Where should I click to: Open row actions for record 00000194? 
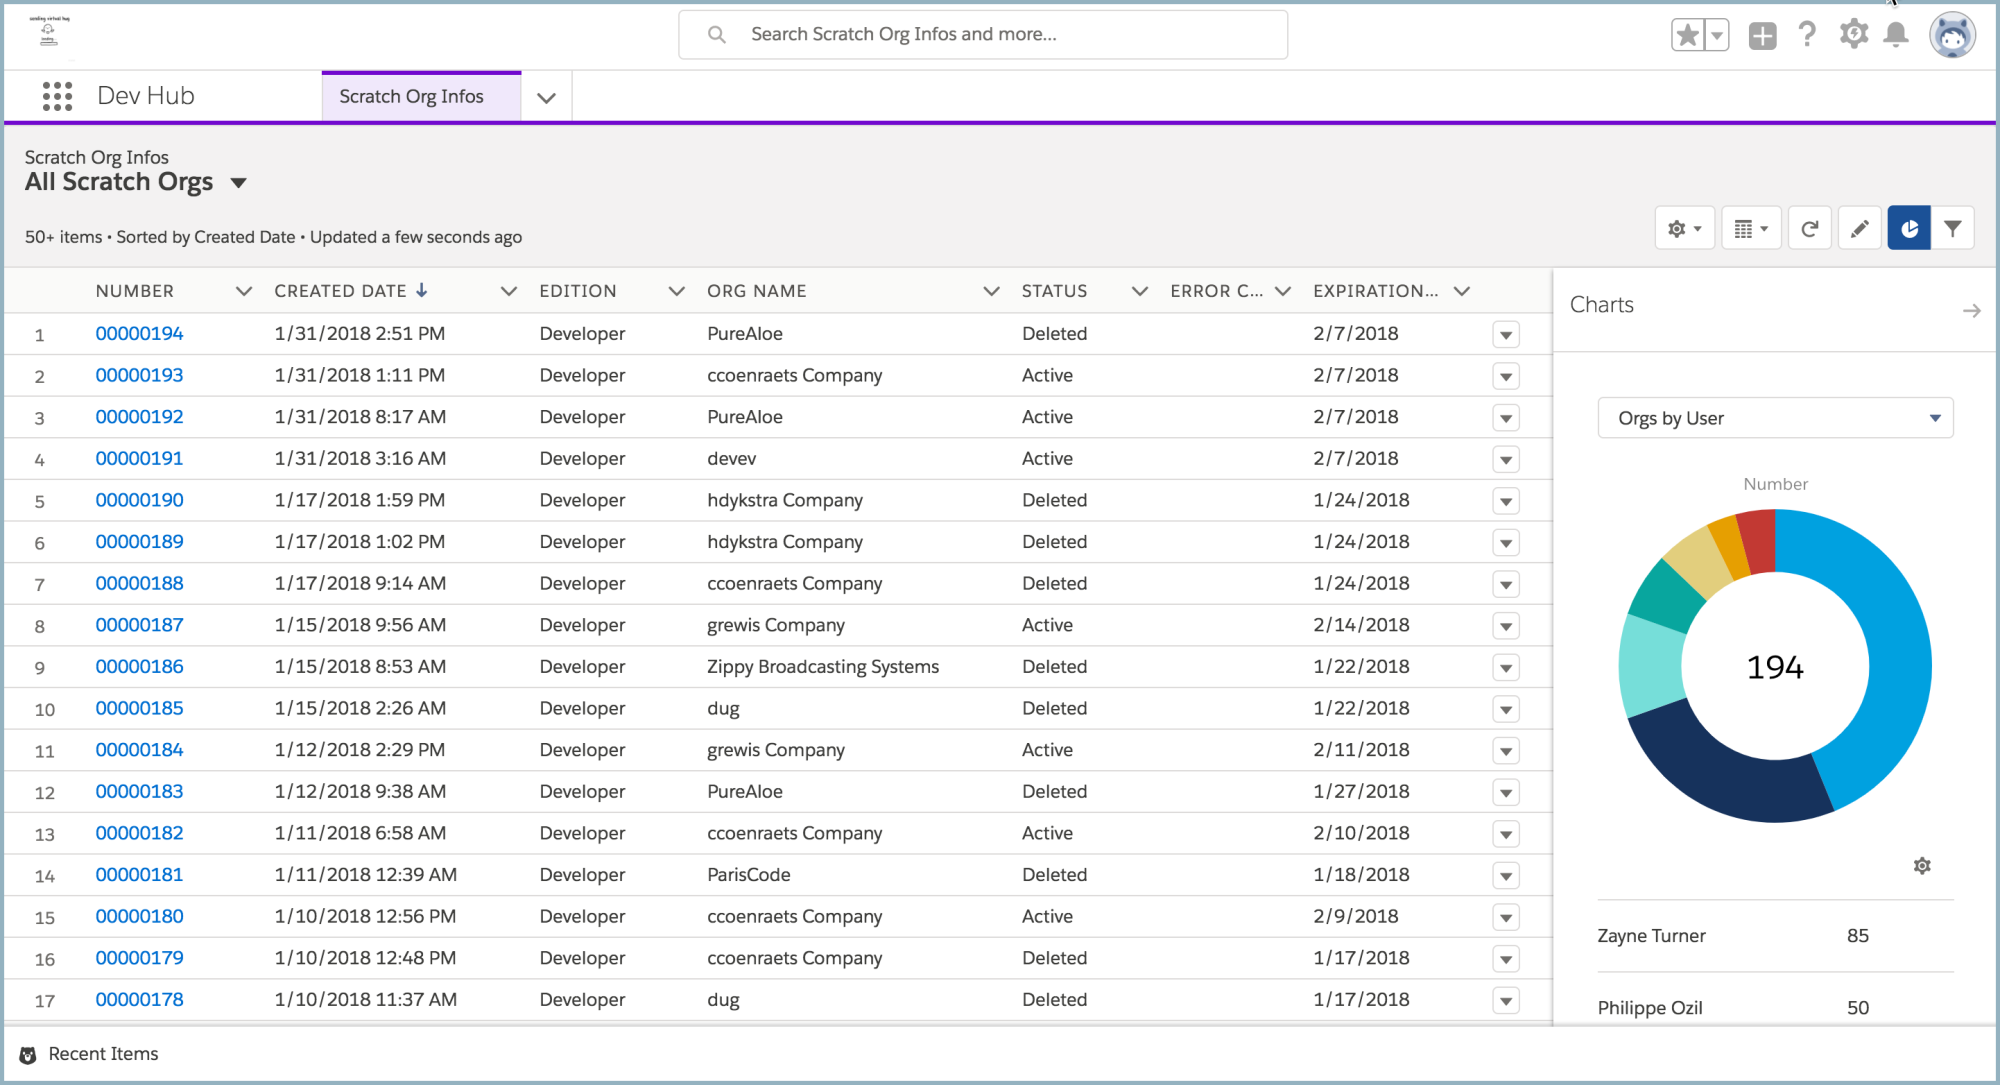coord(1506,335)
